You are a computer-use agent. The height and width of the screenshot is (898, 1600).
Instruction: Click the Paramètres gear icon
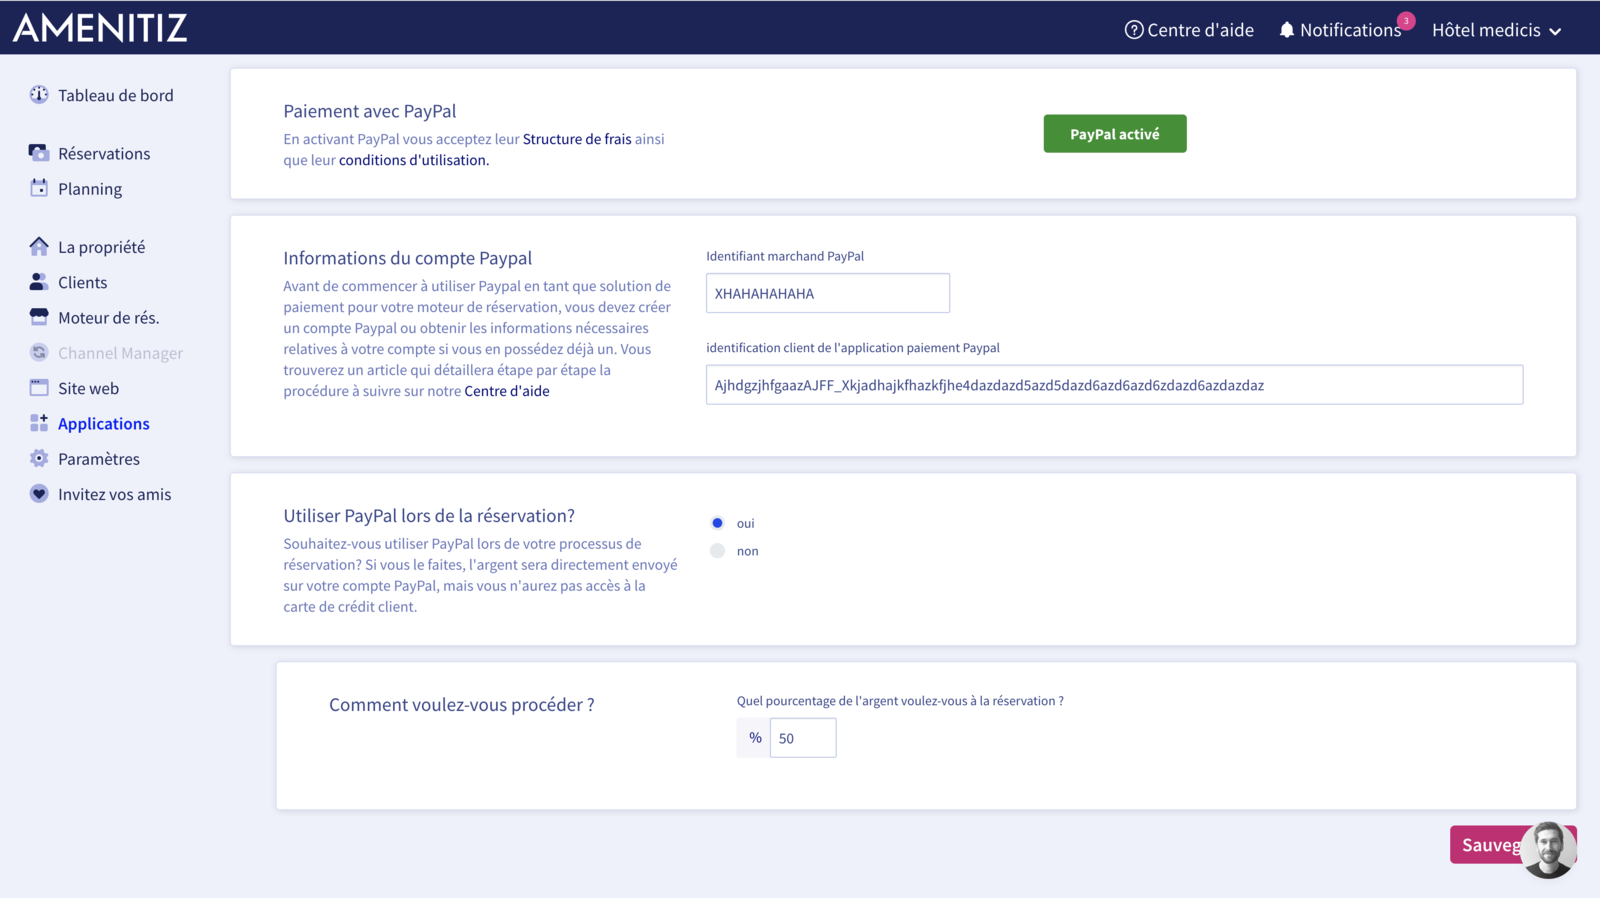click(39, 458)
